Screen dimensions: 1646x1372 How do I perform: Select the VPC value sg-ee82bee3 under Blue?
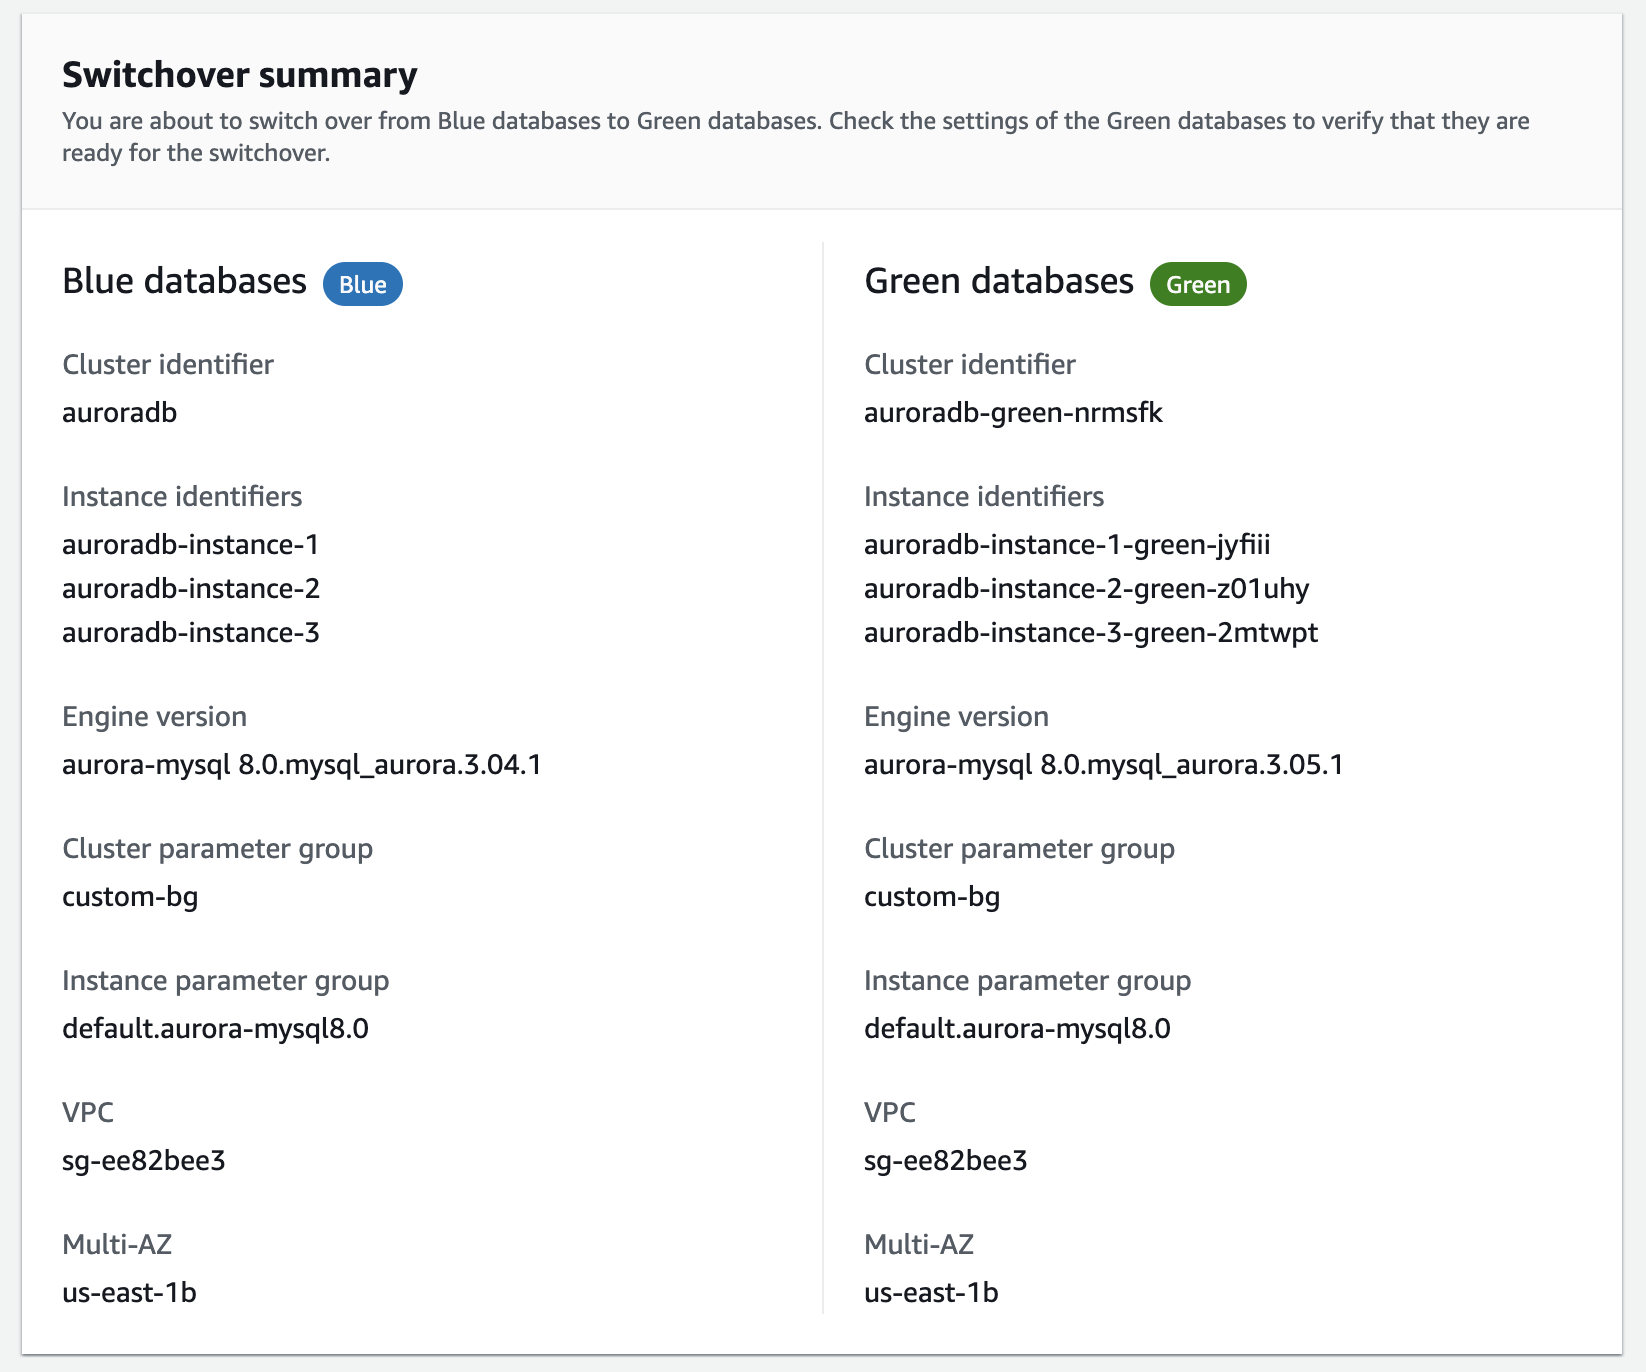(144, 1160)
